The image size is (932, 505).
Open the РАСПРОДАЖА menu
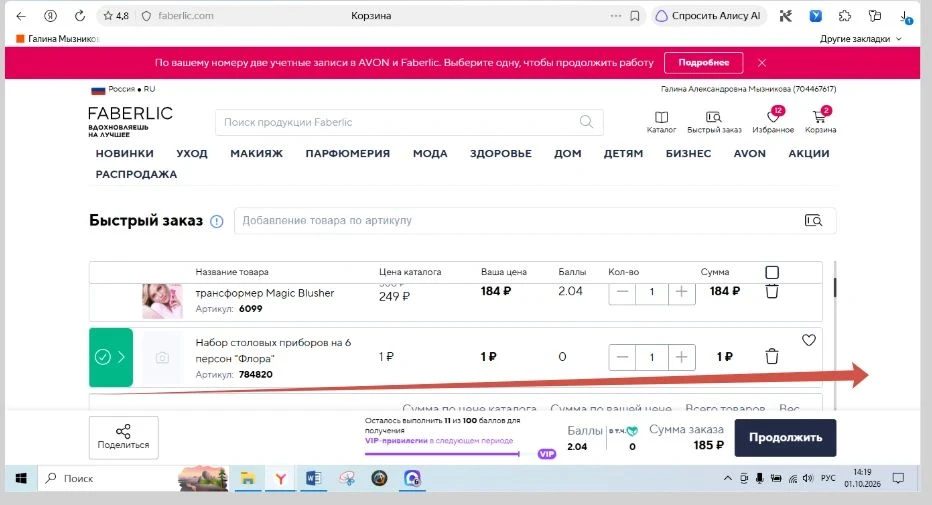point(136,174)
